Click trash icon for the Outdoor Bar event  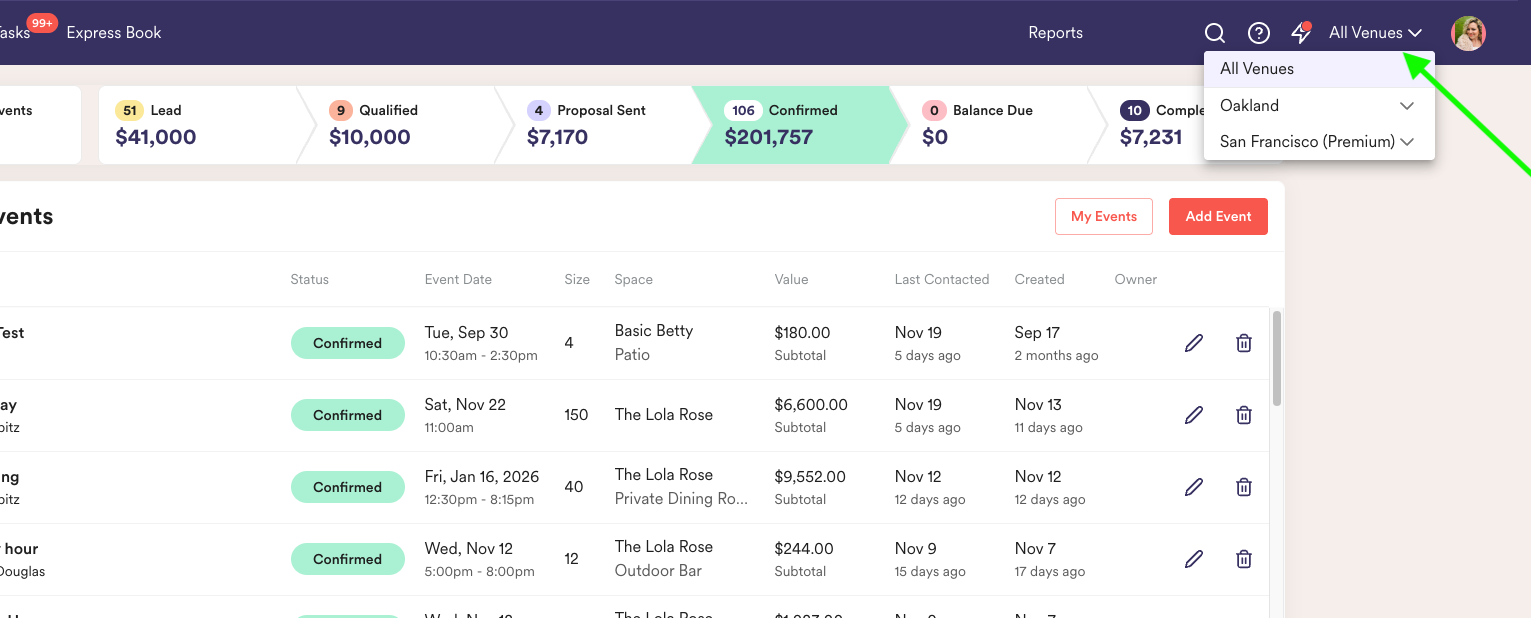coord(1244,559)
